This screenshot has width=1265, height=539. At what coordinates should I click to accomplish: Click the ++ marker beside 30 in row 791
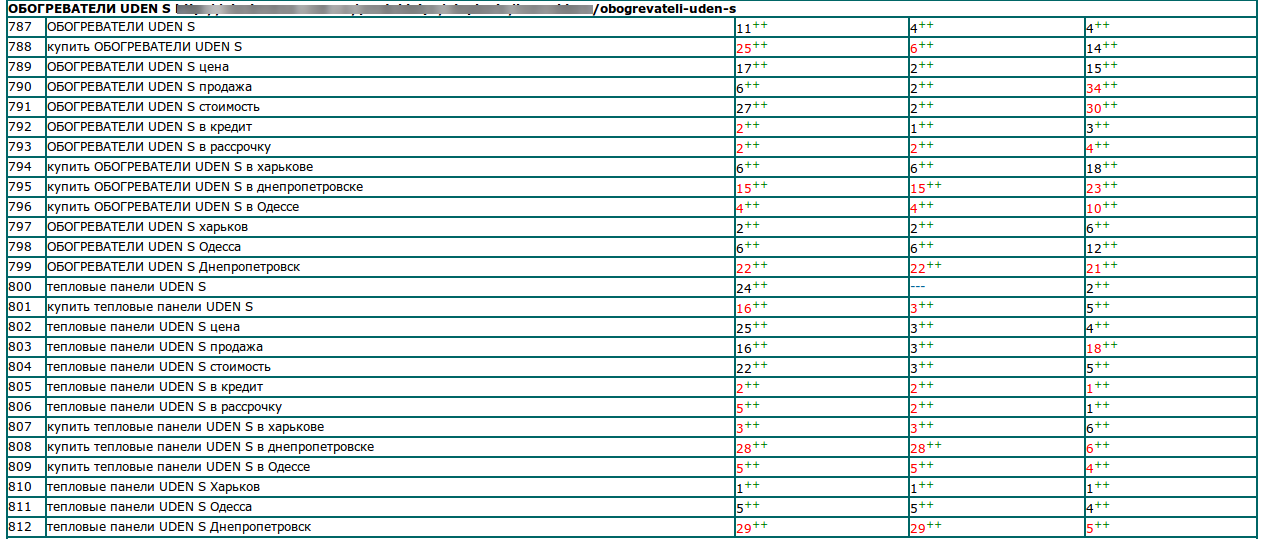point(1110,105)
